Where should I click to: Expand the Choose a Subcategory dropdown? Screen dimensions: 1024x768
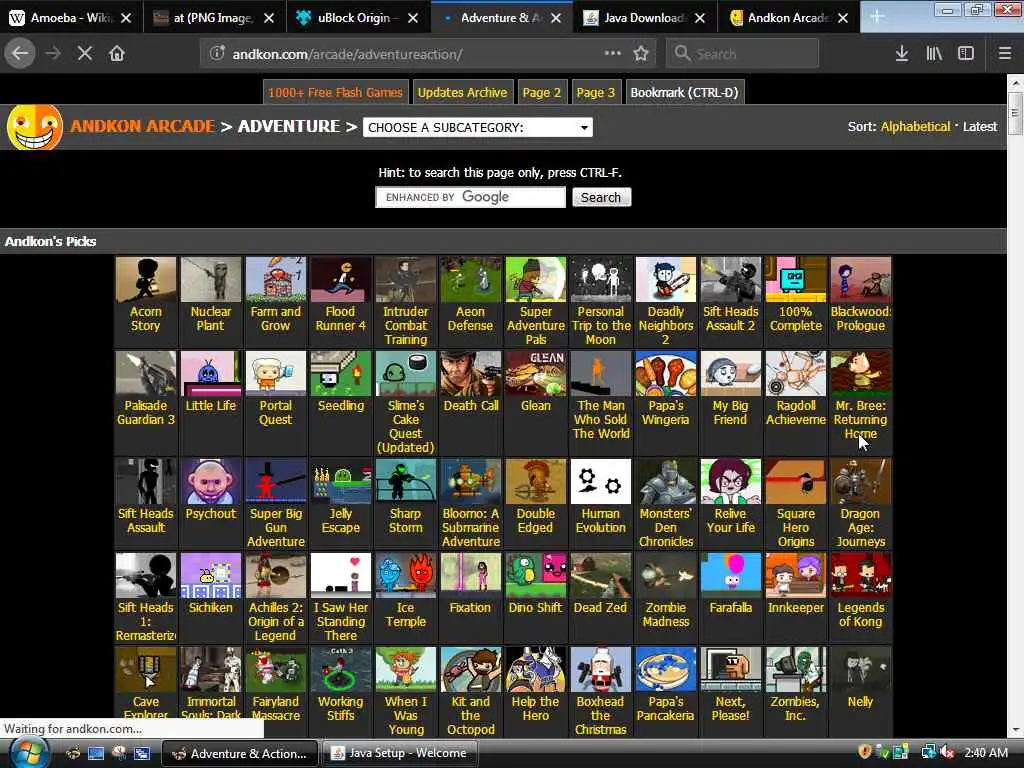point(478,127)
